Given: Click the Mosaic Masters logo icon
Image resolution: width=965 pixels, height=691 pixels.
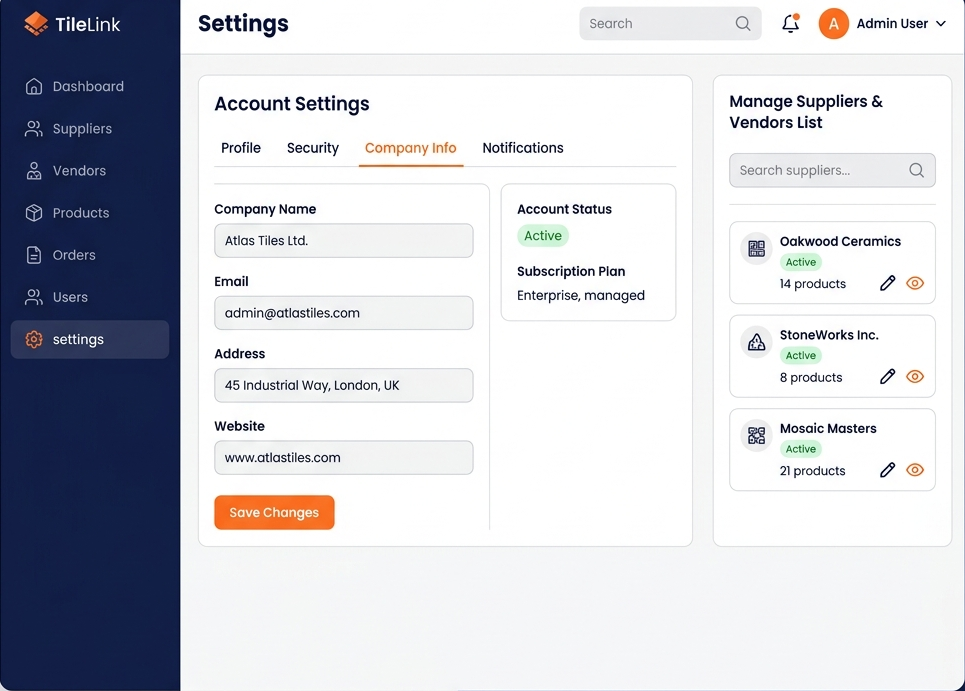Looking at the screenshot, I should (756, 436).
